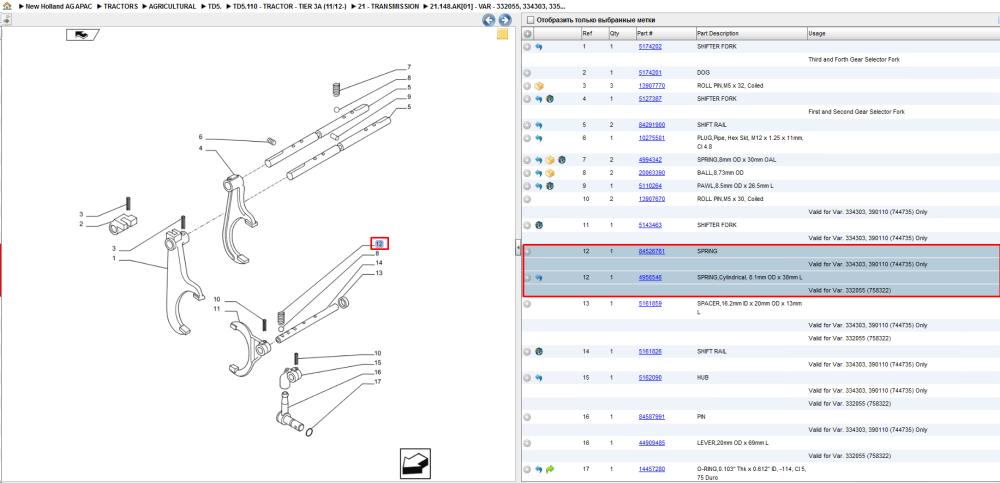
Task: Click the Usage column header
Action: pyautogui.click(x=902, y=34)
